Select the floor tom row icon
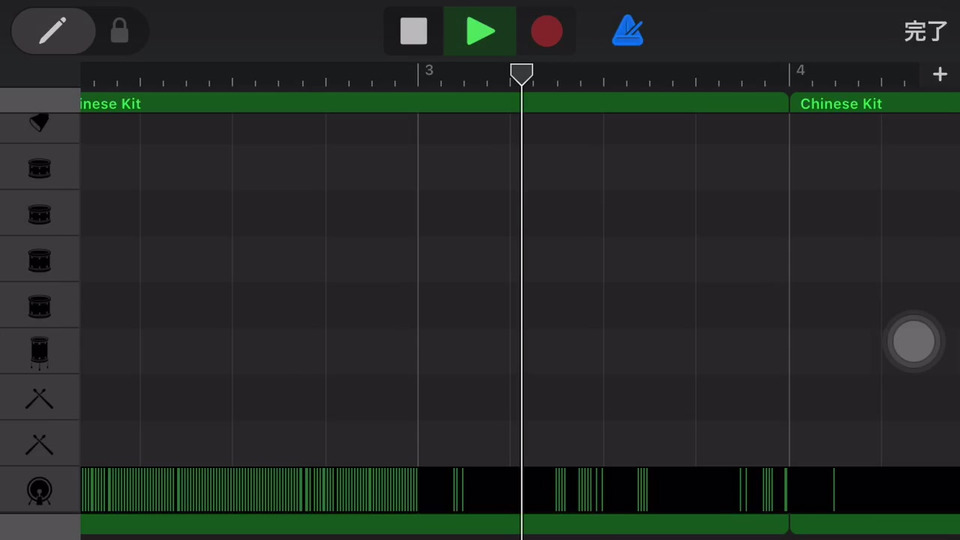 click(x=40, y=353)
